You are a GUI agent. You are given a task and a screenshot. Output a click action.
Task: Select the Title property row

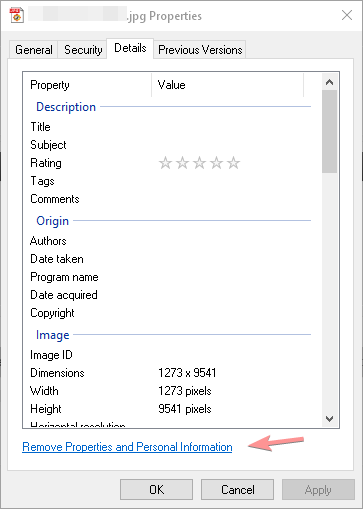(170, 127)
